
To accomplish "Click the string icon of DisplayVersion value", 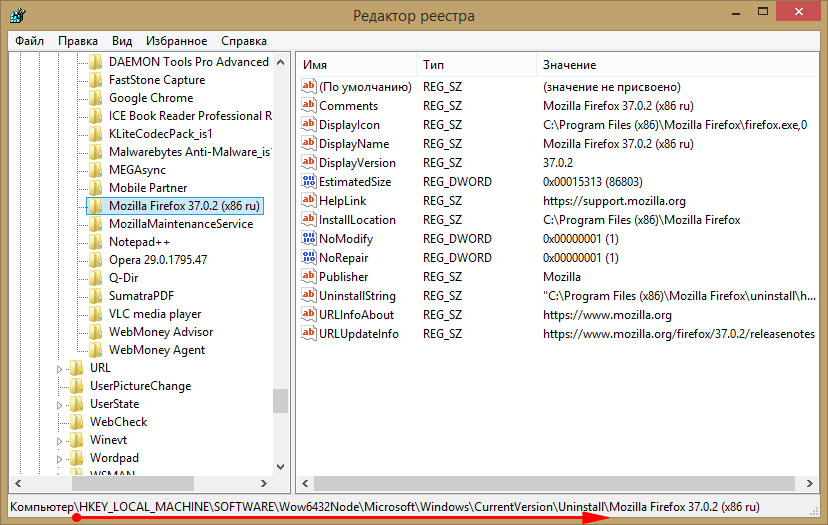I will [x=308, y=162].
